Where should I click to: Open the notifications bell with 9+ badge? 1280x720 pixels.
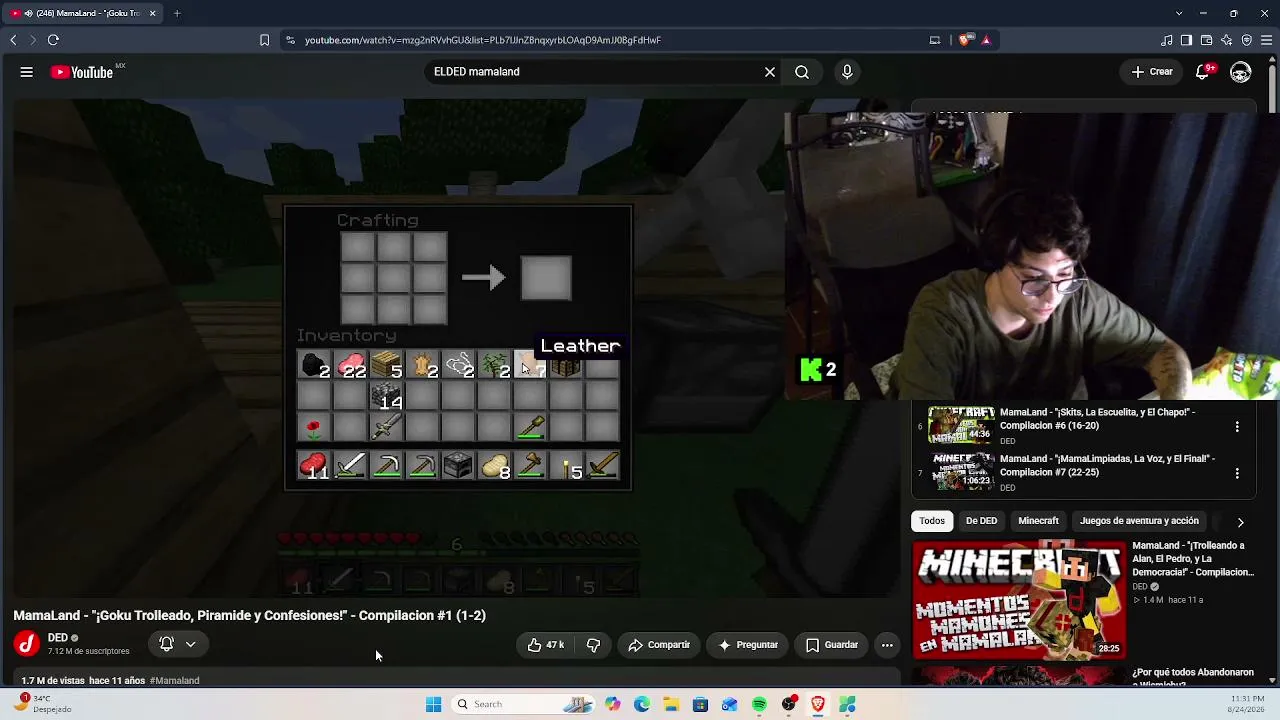(1204, 72)
